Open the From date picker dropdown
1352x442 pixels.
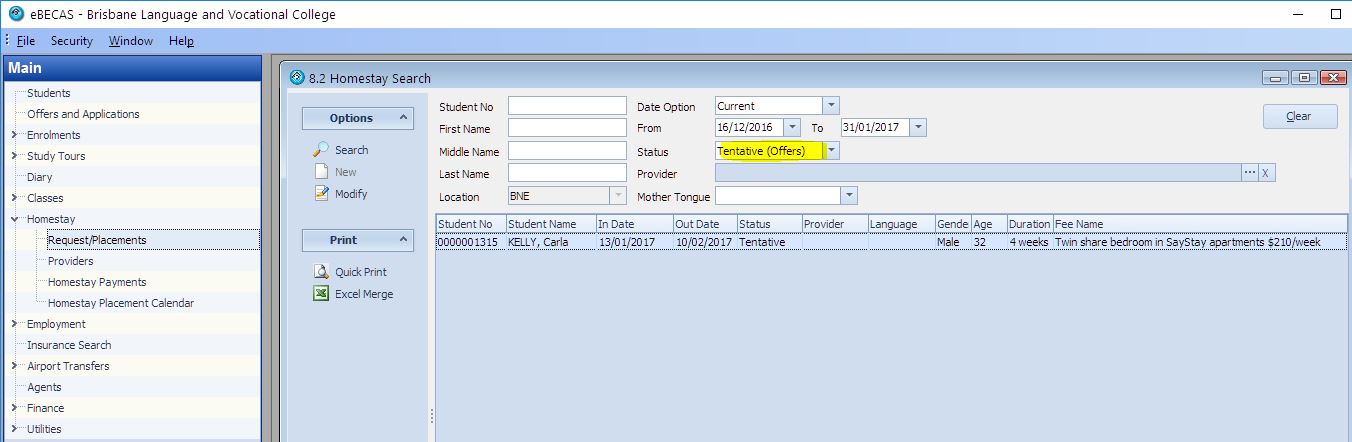tap(792, 128)
